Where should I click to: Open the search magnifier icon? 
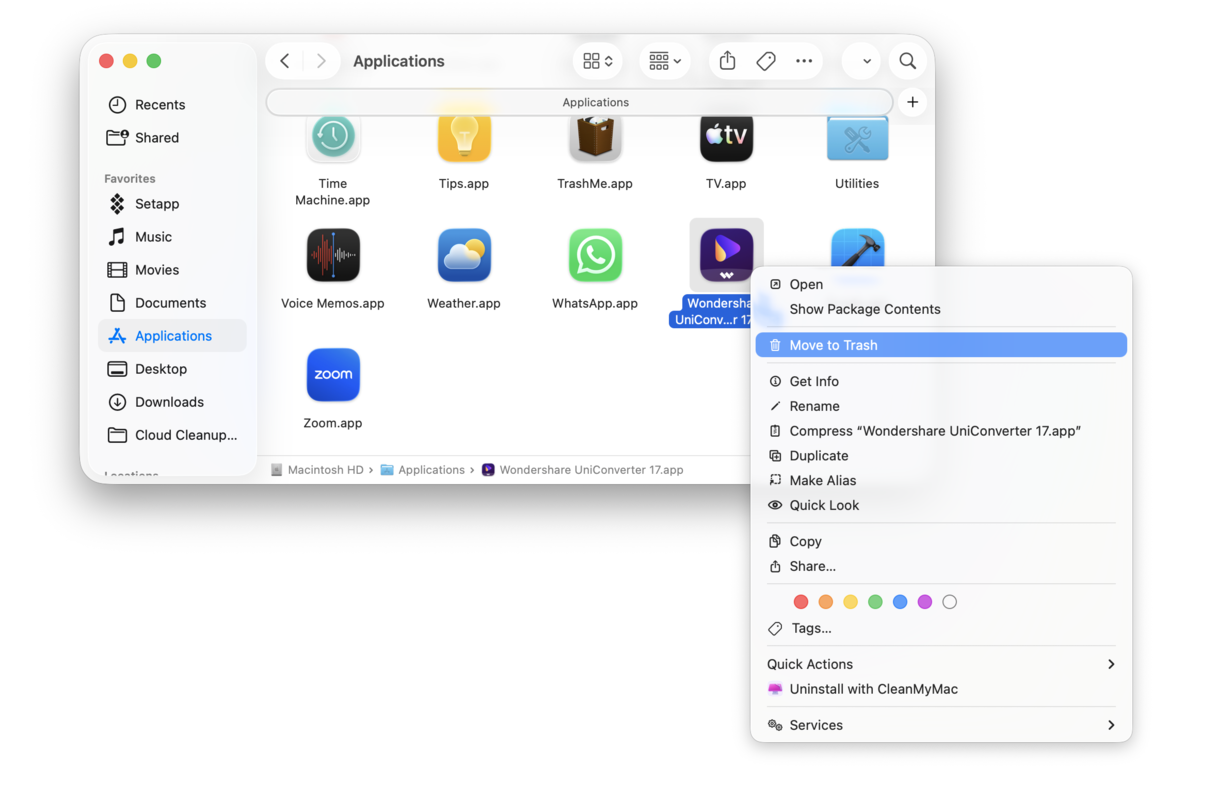click(907, 61)
